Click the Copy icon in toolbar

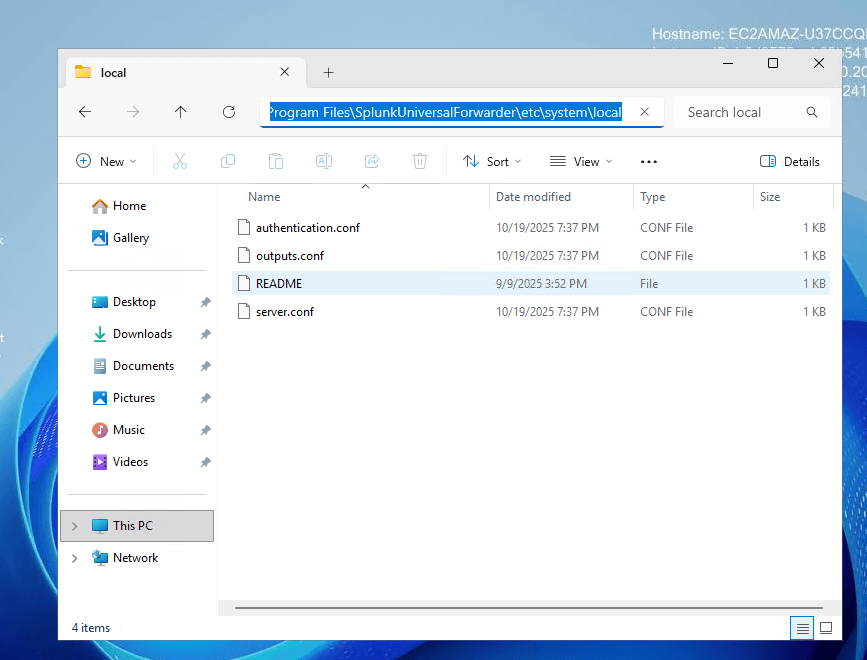(x=228, y=161)
